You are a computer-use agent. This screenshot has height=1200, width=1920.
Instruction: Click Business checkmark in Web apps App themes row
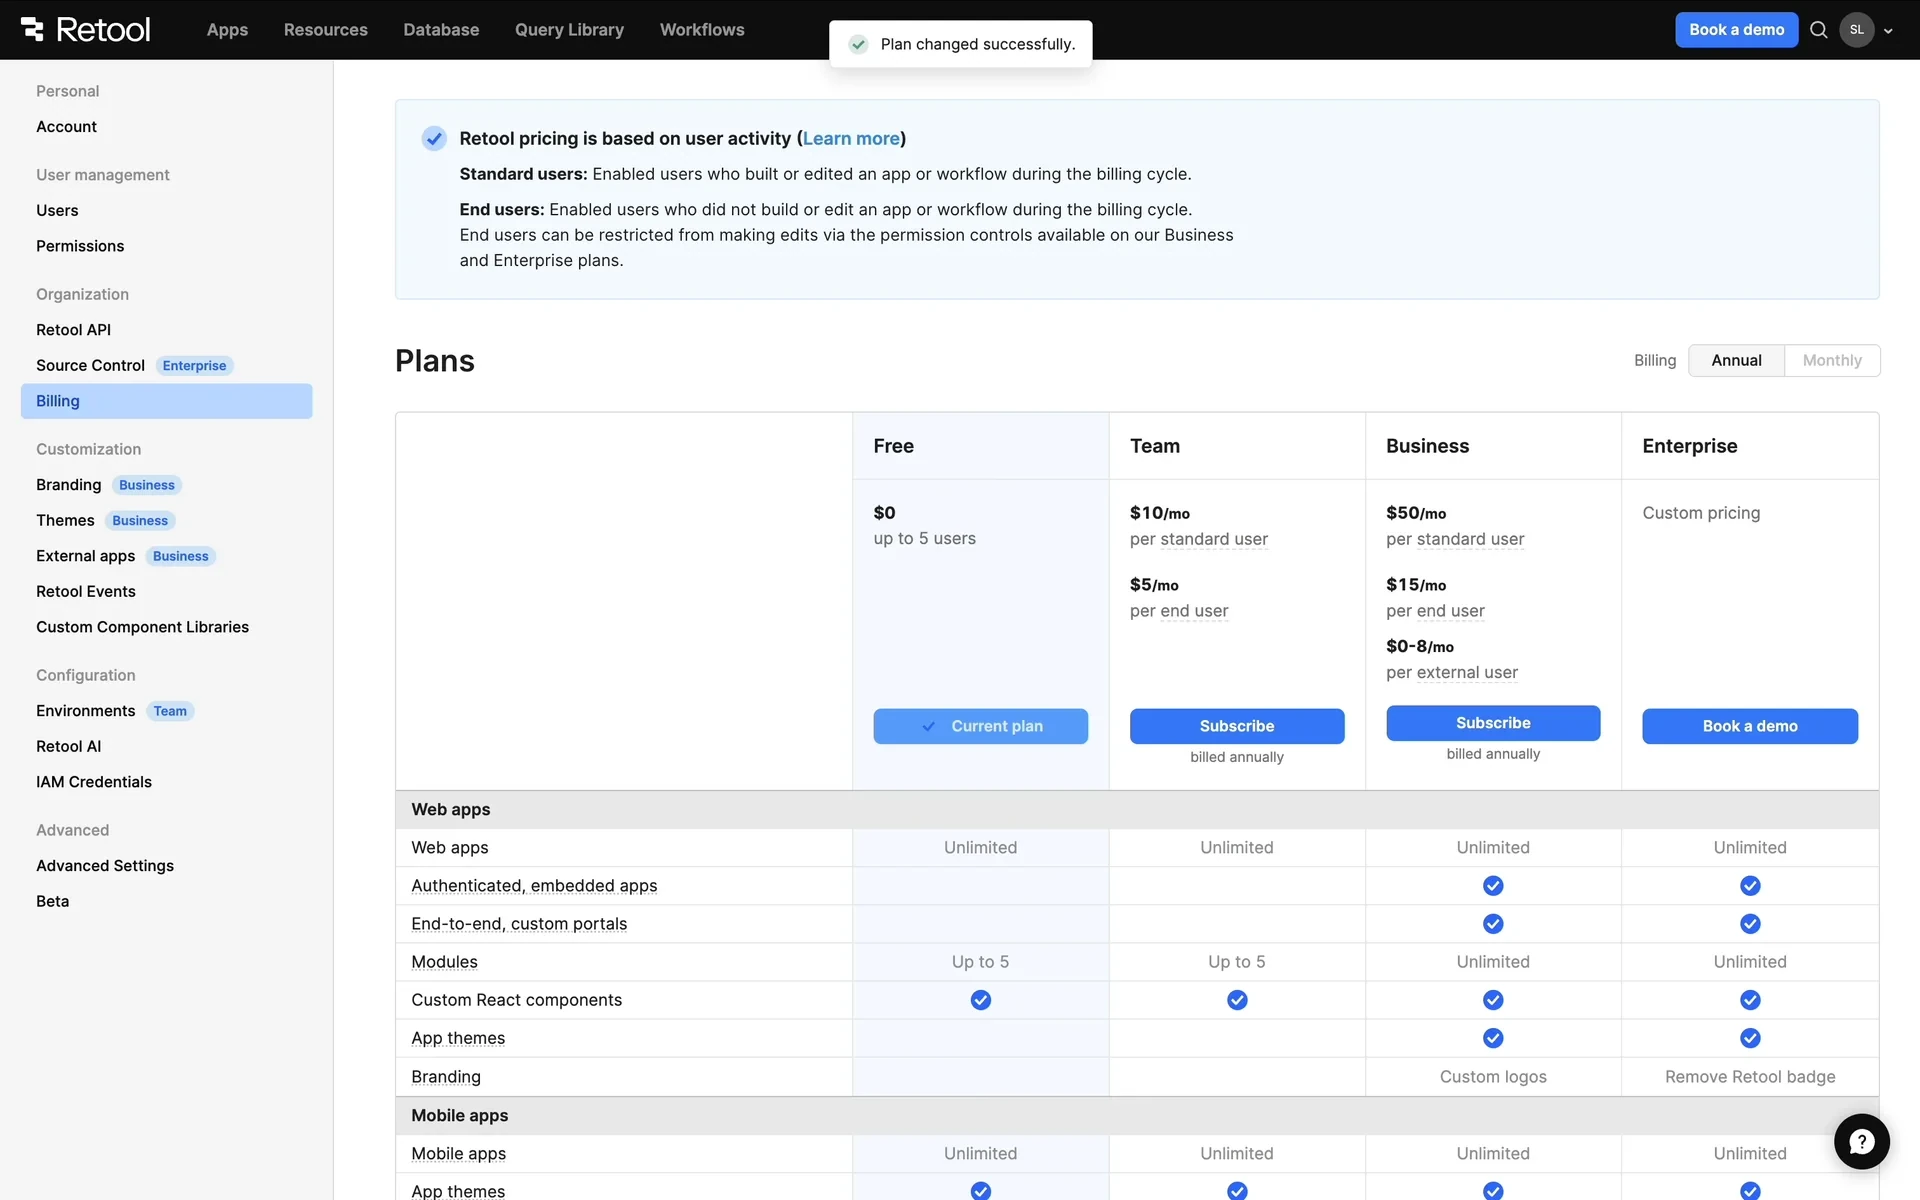[x=1493, y=1038]
